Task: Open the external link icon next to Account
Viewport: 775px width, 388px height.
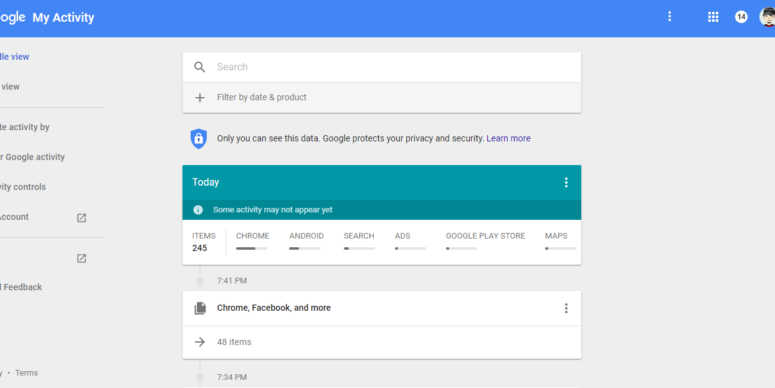Action: tap(82, 218)
